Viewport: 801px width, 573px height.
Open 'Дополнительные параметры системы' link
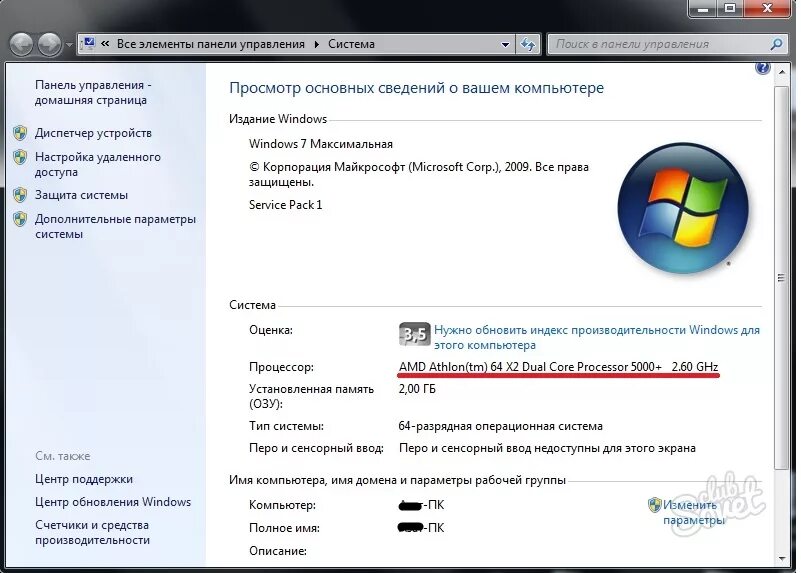pos(115,227)
